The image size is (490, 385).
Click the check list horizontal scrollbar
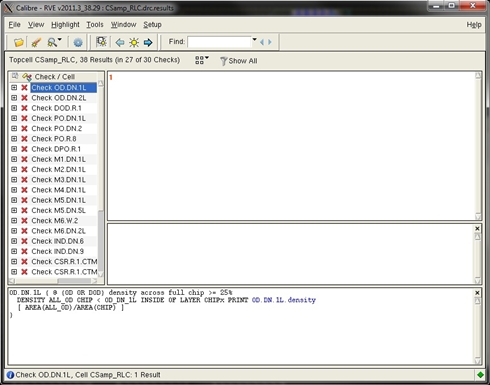click(x=53, y=281)
